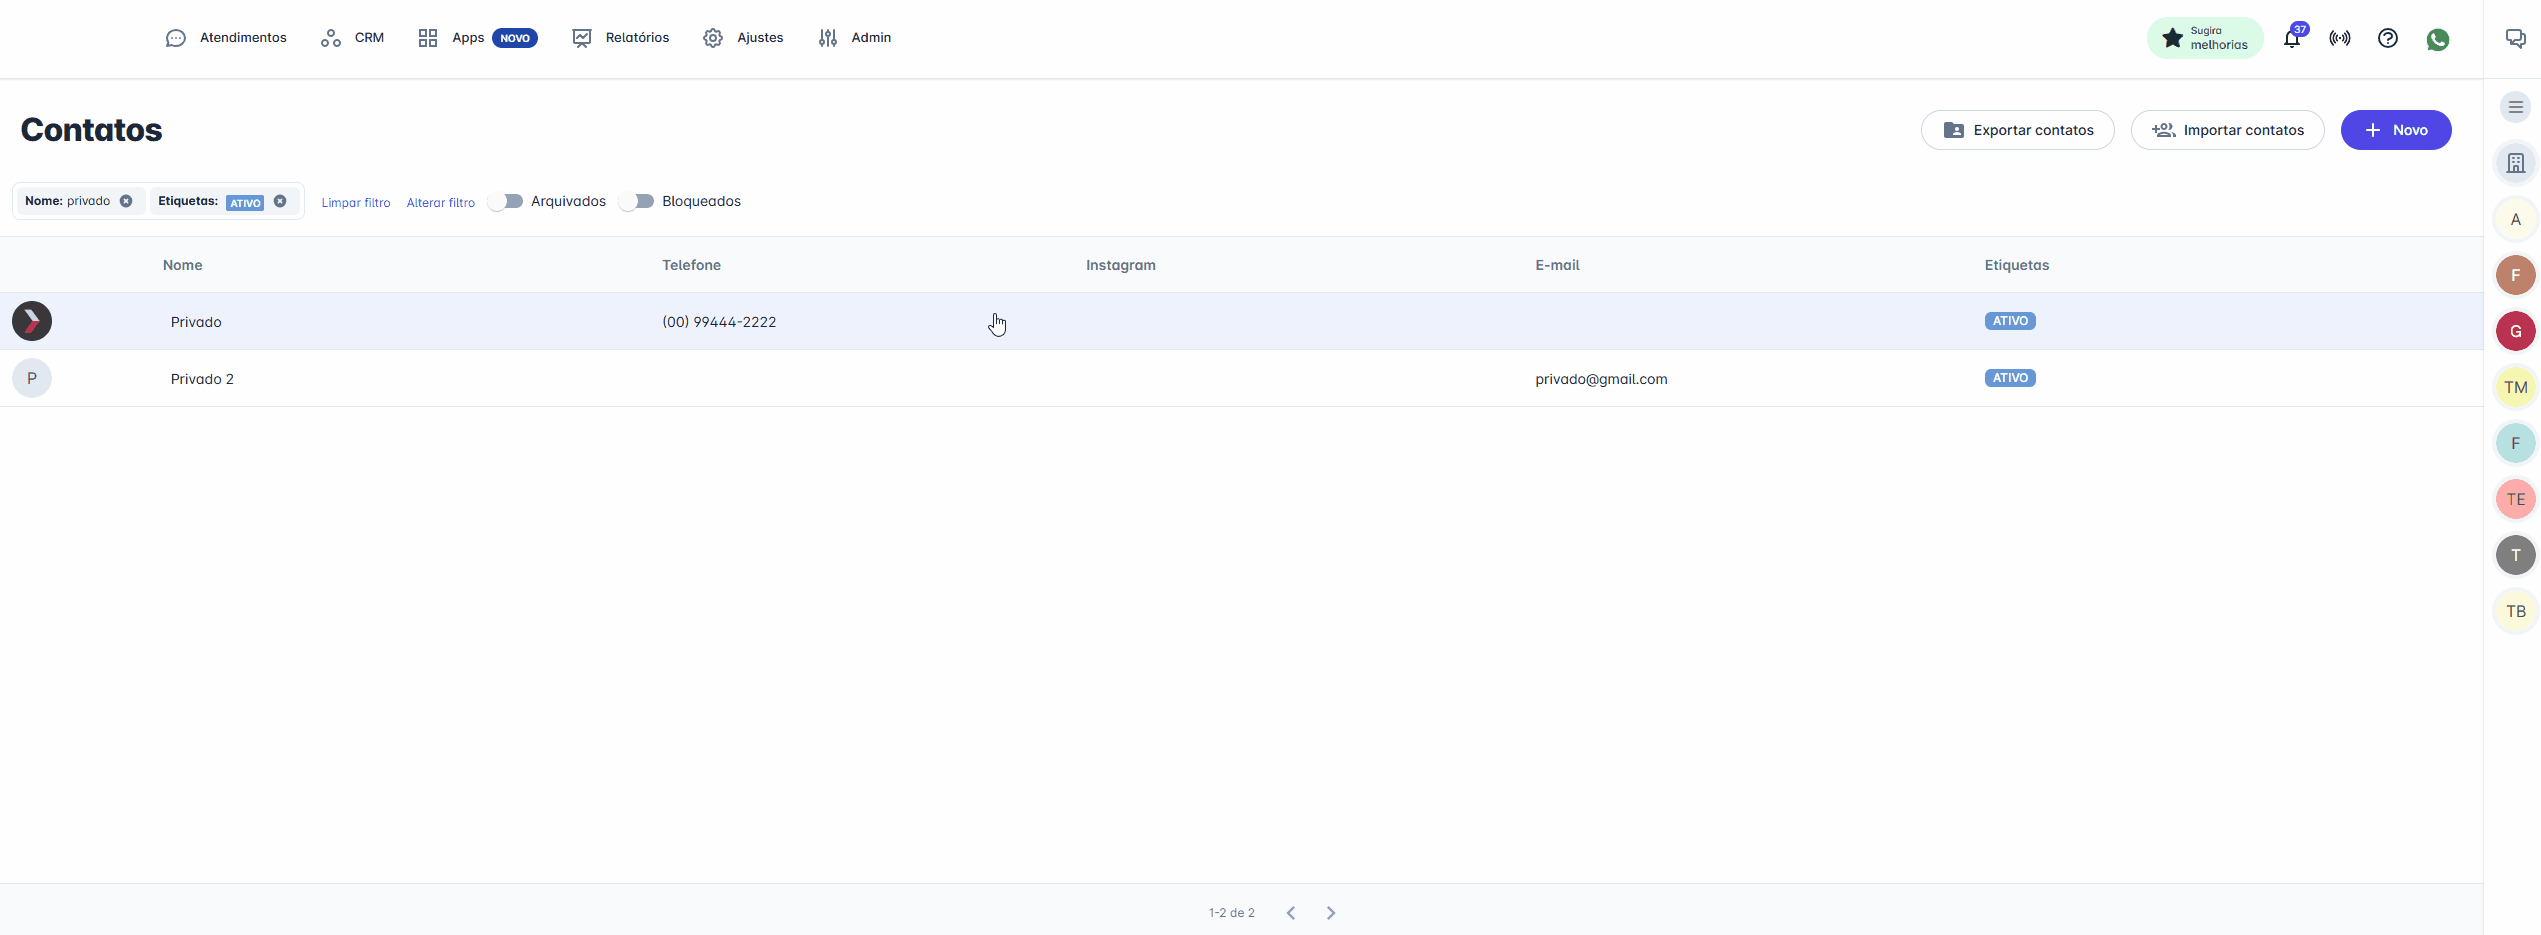
Task: Click the WhatsApp icon in the header
Action: click(x=2437, y=39)
